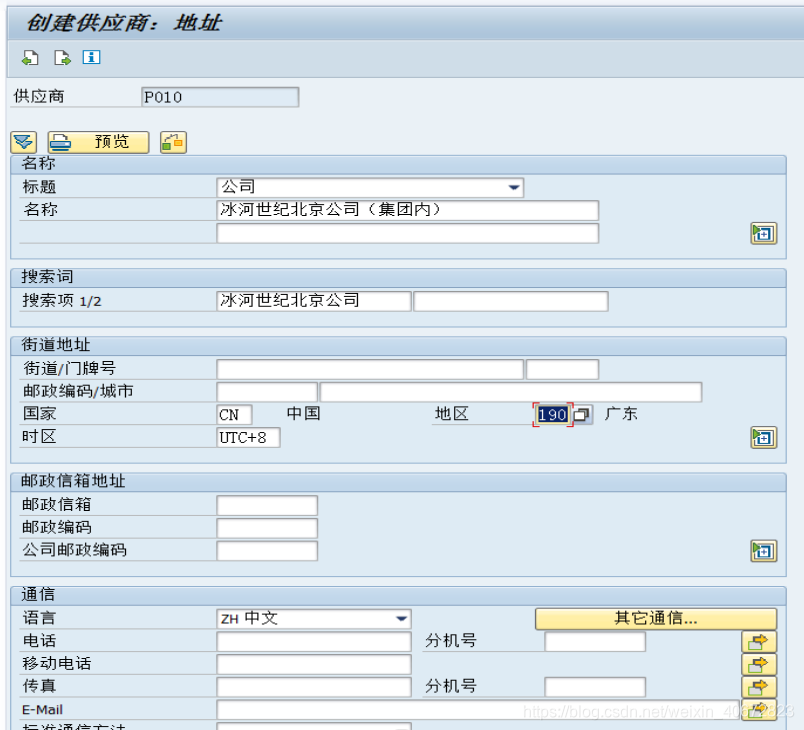Screen dimensions: 804x730
Task: Click the second empty 名称 line field
Action: point(408,233)
